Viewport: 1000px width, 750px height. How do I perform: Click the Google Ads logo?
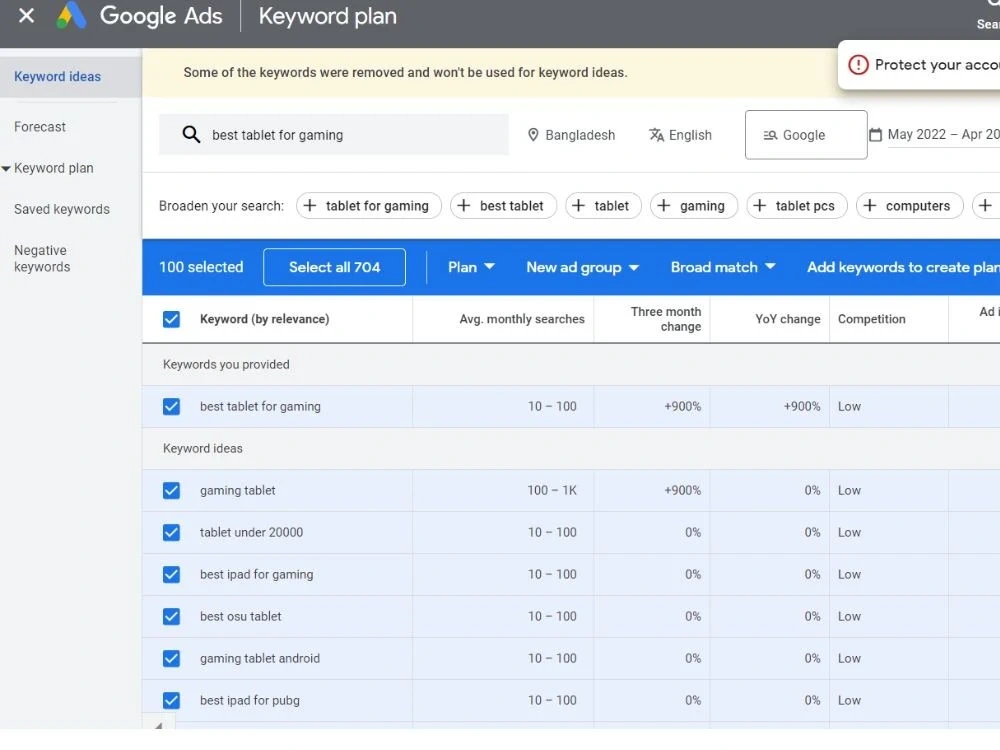pos(71,15)
